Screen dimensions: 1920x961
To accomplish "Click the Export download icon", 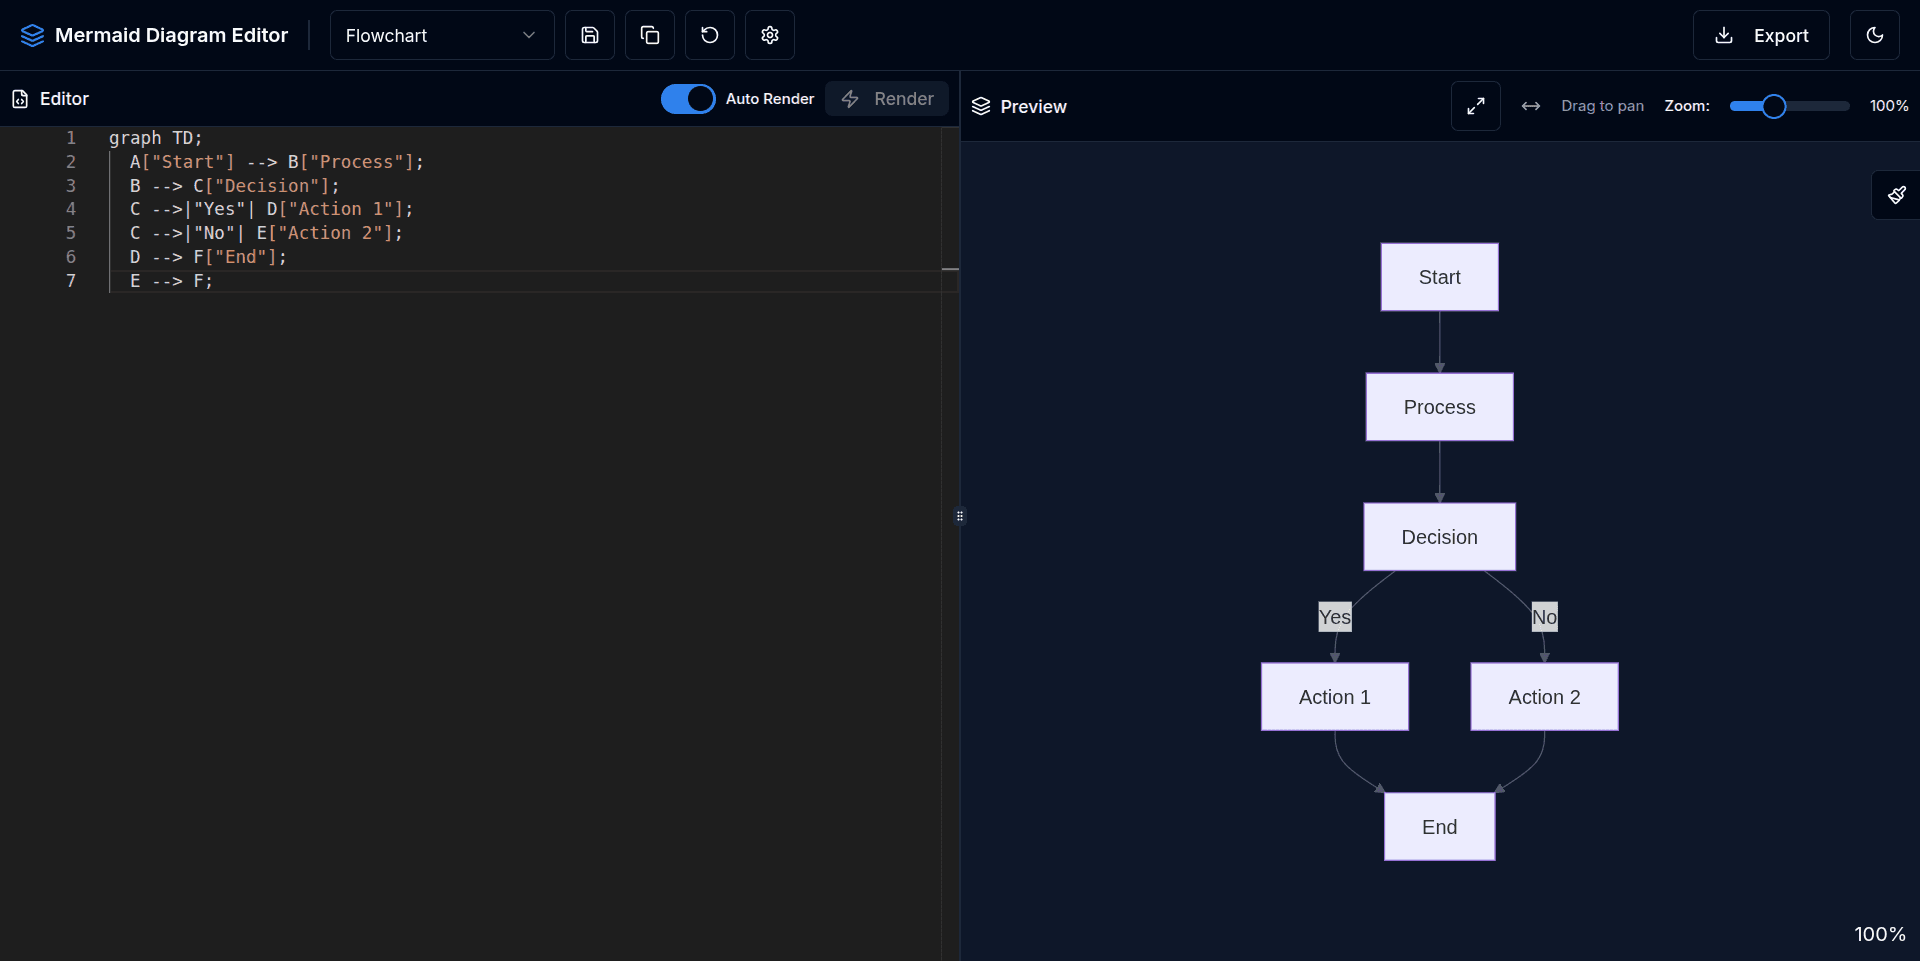I will [x=1723, y=35].
